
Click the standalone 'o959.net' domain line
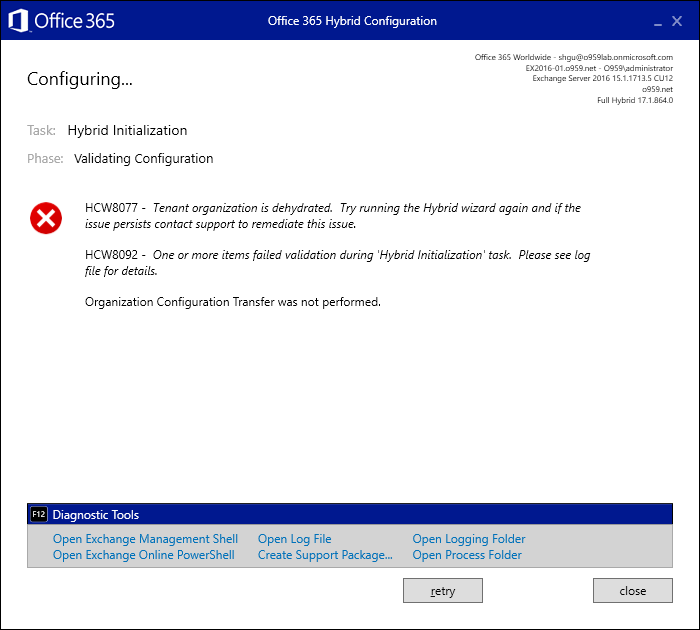click(x=657, y=89)
